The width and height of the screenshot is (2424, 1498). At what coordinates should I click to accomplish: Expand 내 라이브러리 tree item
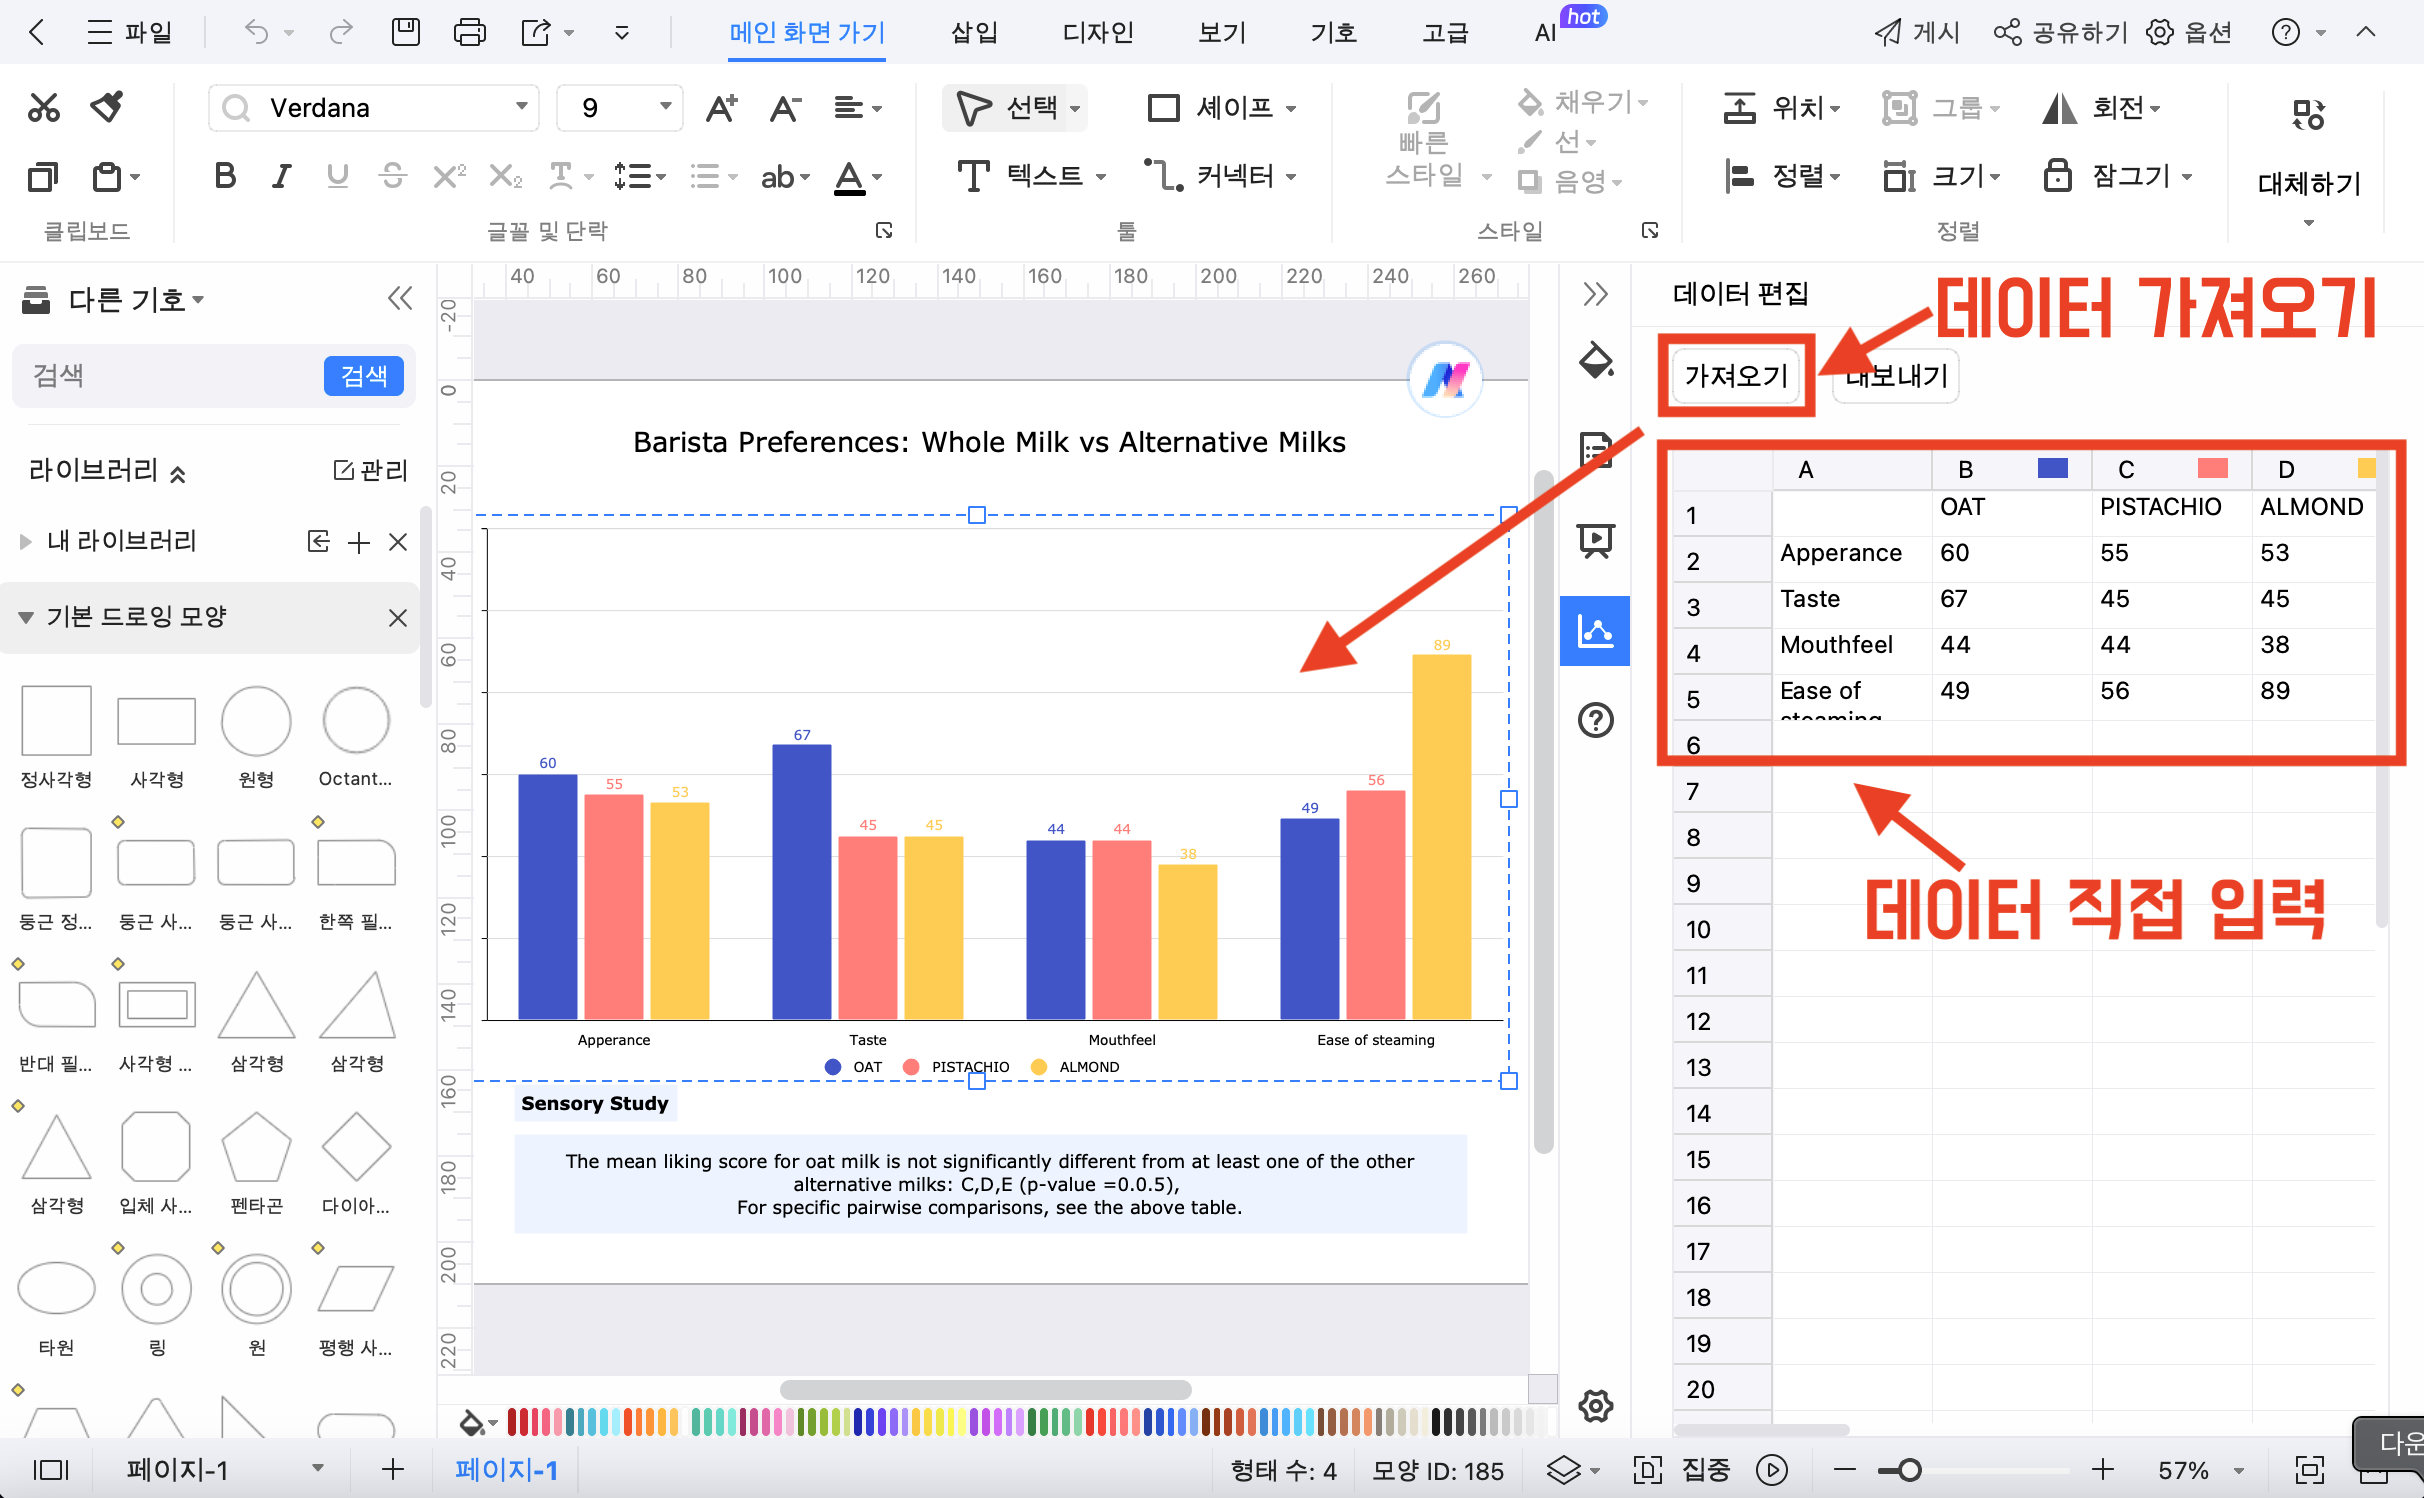pos(26,542)
